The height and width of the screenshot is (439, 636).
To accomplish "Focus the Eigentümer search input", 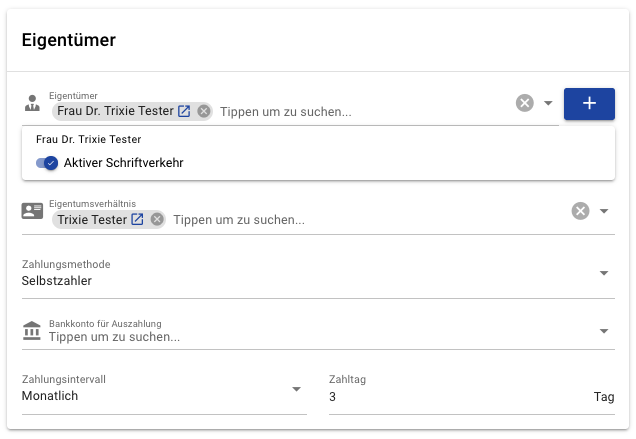I will pyautogui.click(x=360, y=112).
